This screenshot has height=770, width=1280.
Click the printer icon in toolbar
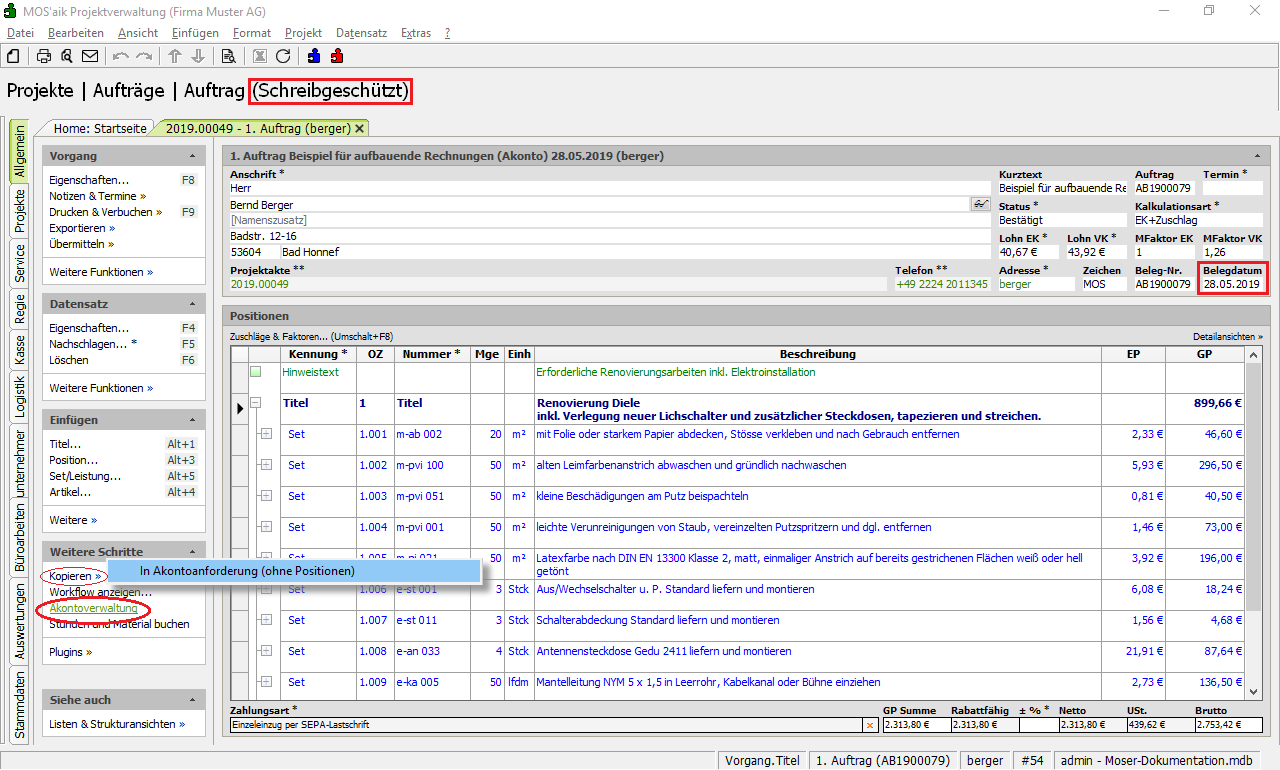click(44, 56)
